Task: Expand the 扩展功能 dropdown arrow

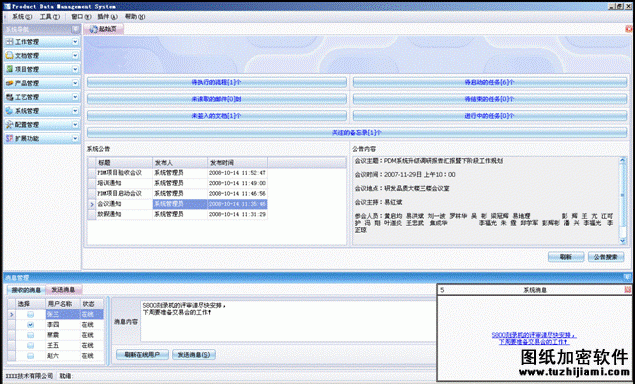Action: point(75,138)
